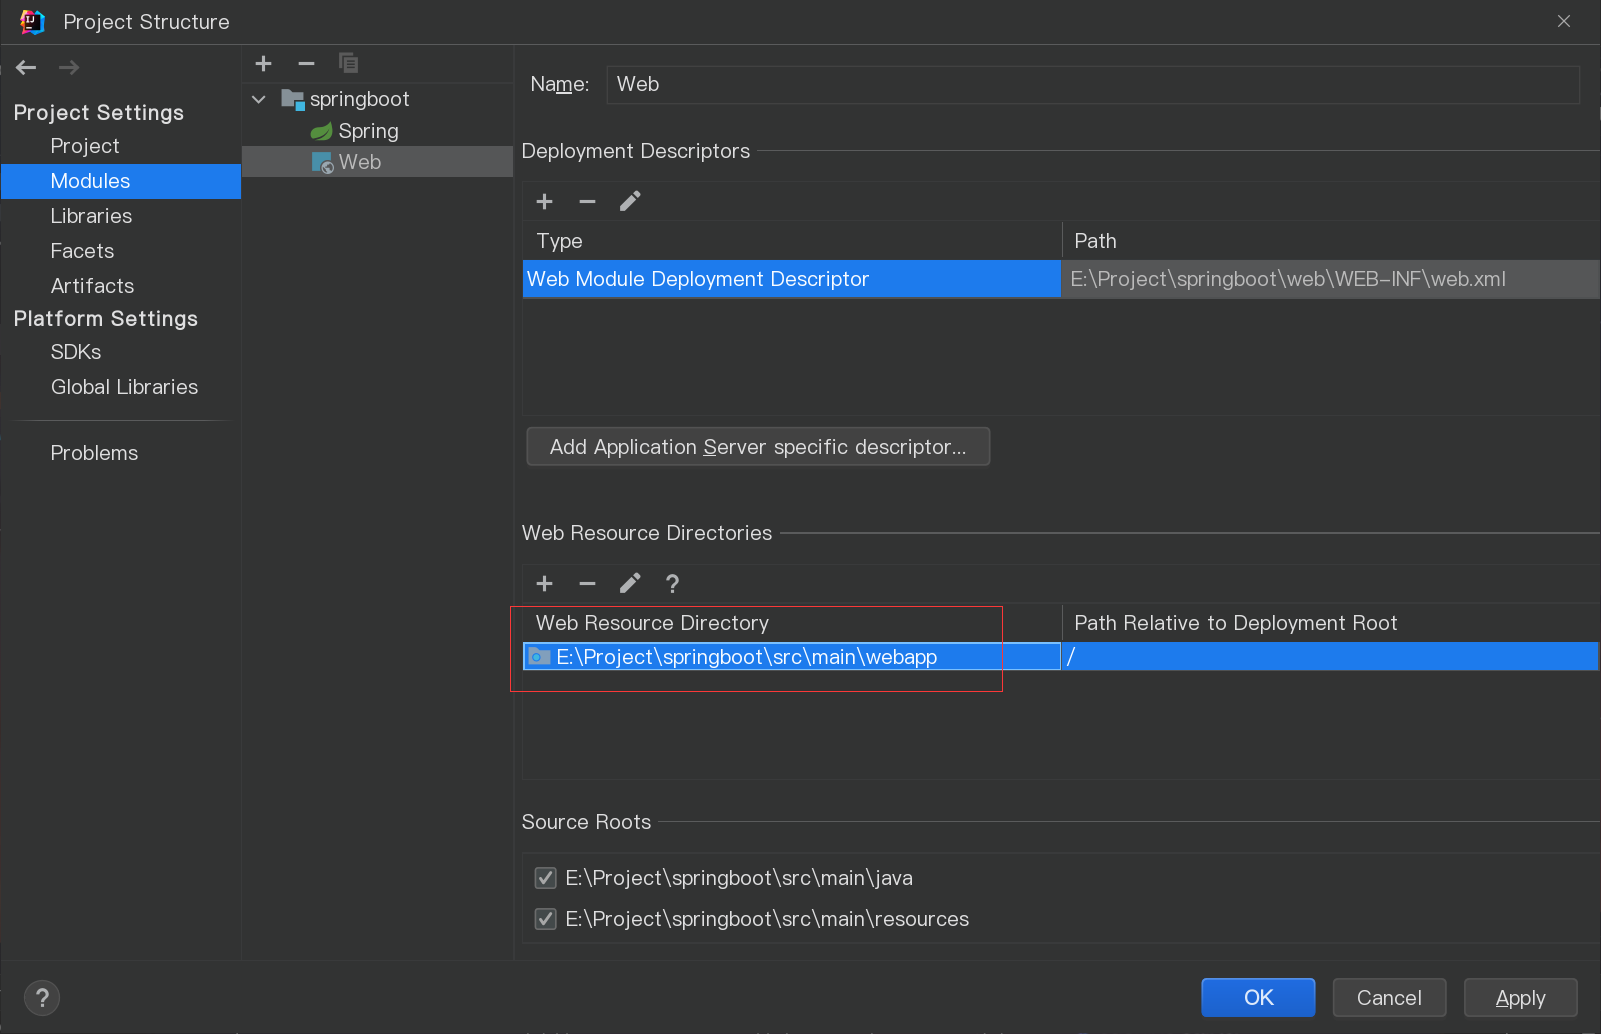Click Add Application Server specific descriptor button
Image resolution: width=1601 pixels, height=1034 pixels.
tap(758, 447)
